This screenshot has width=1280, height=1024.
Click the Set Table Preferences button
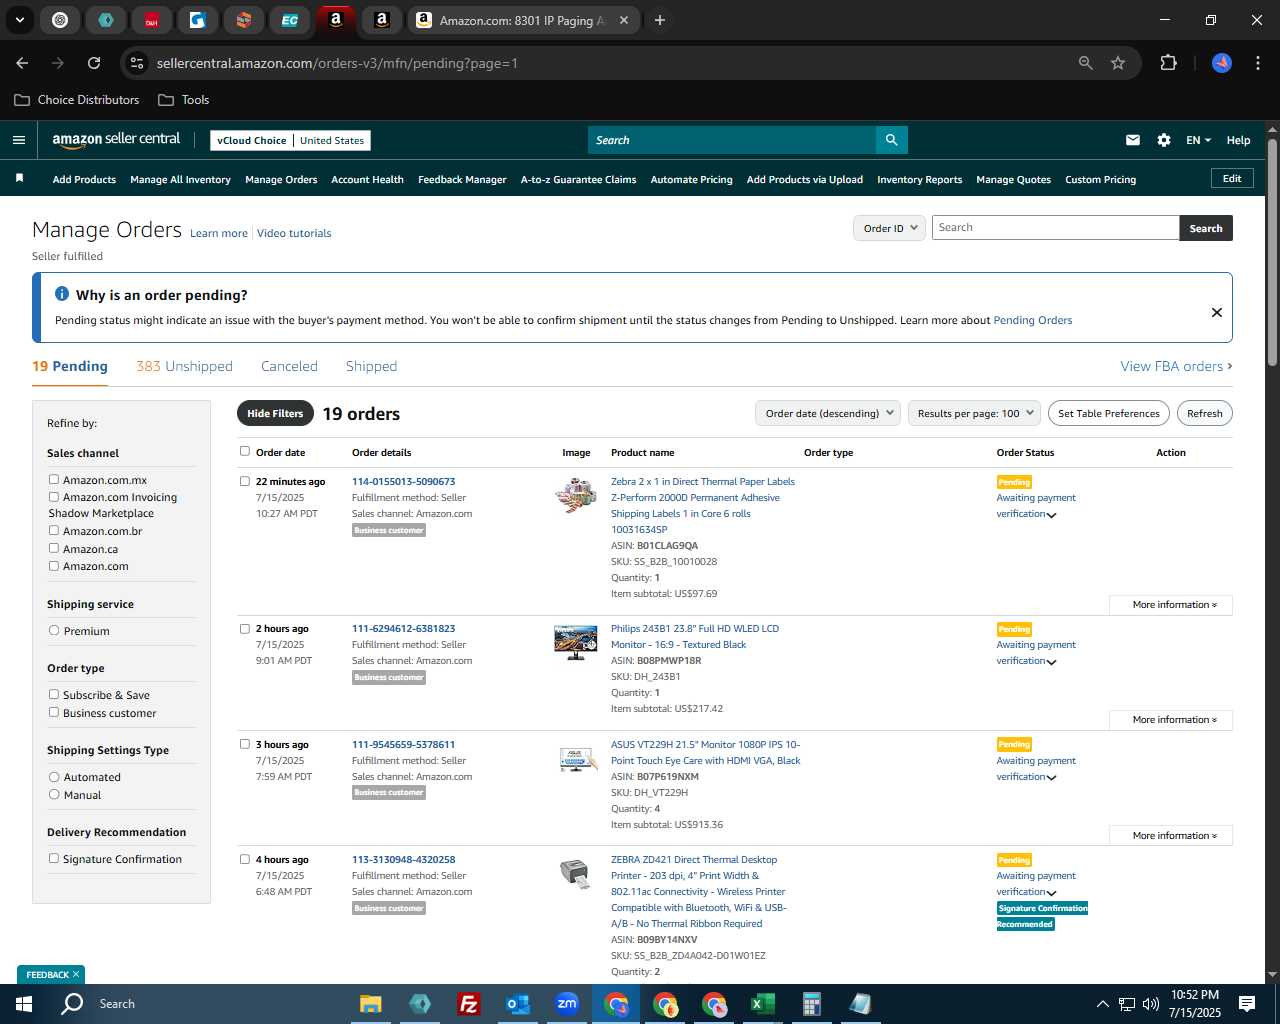point(1108,413)
